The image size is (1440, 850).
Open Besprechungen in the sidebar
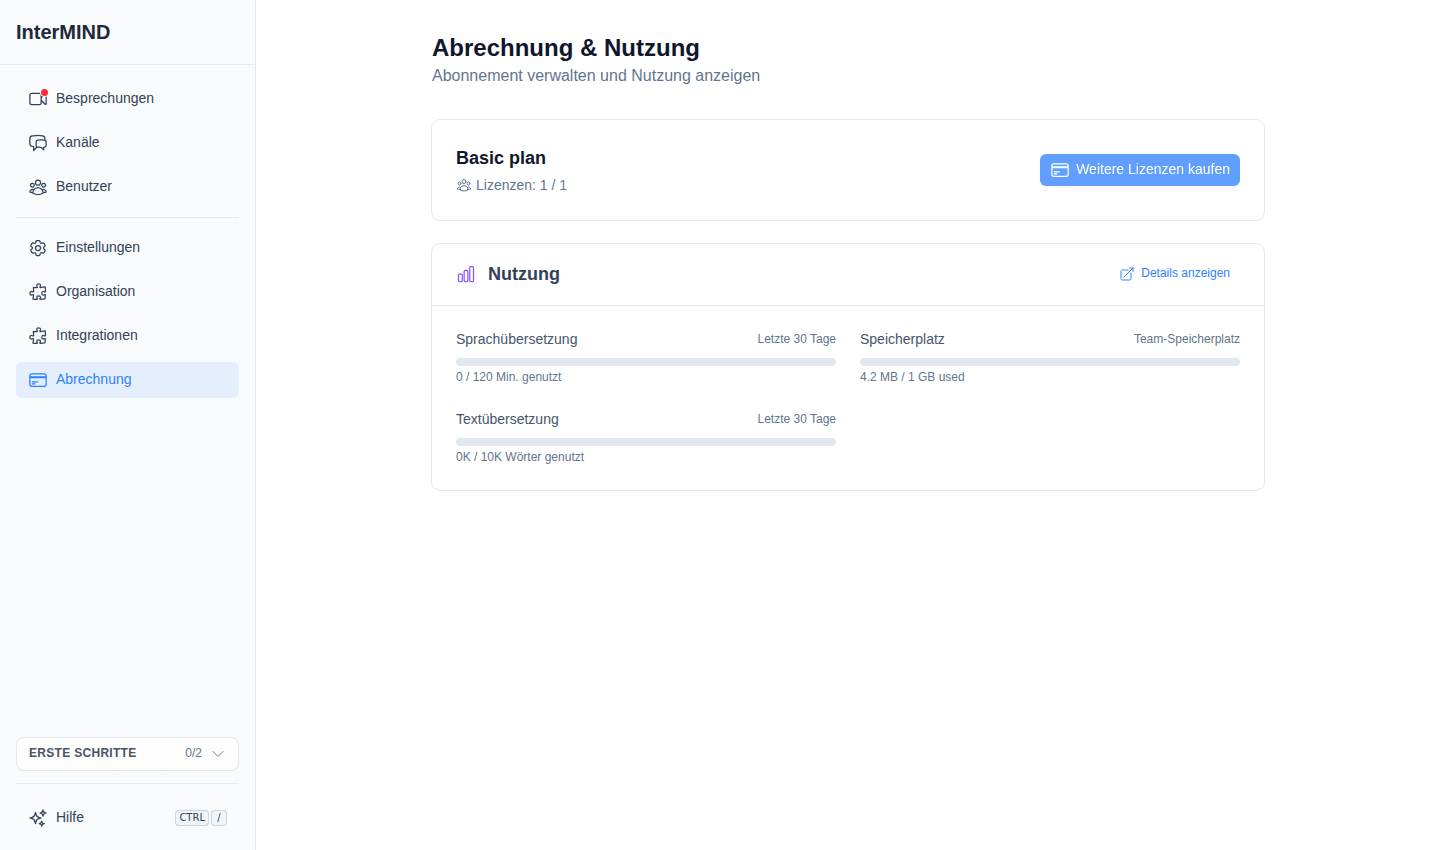(x=127, y=98)
